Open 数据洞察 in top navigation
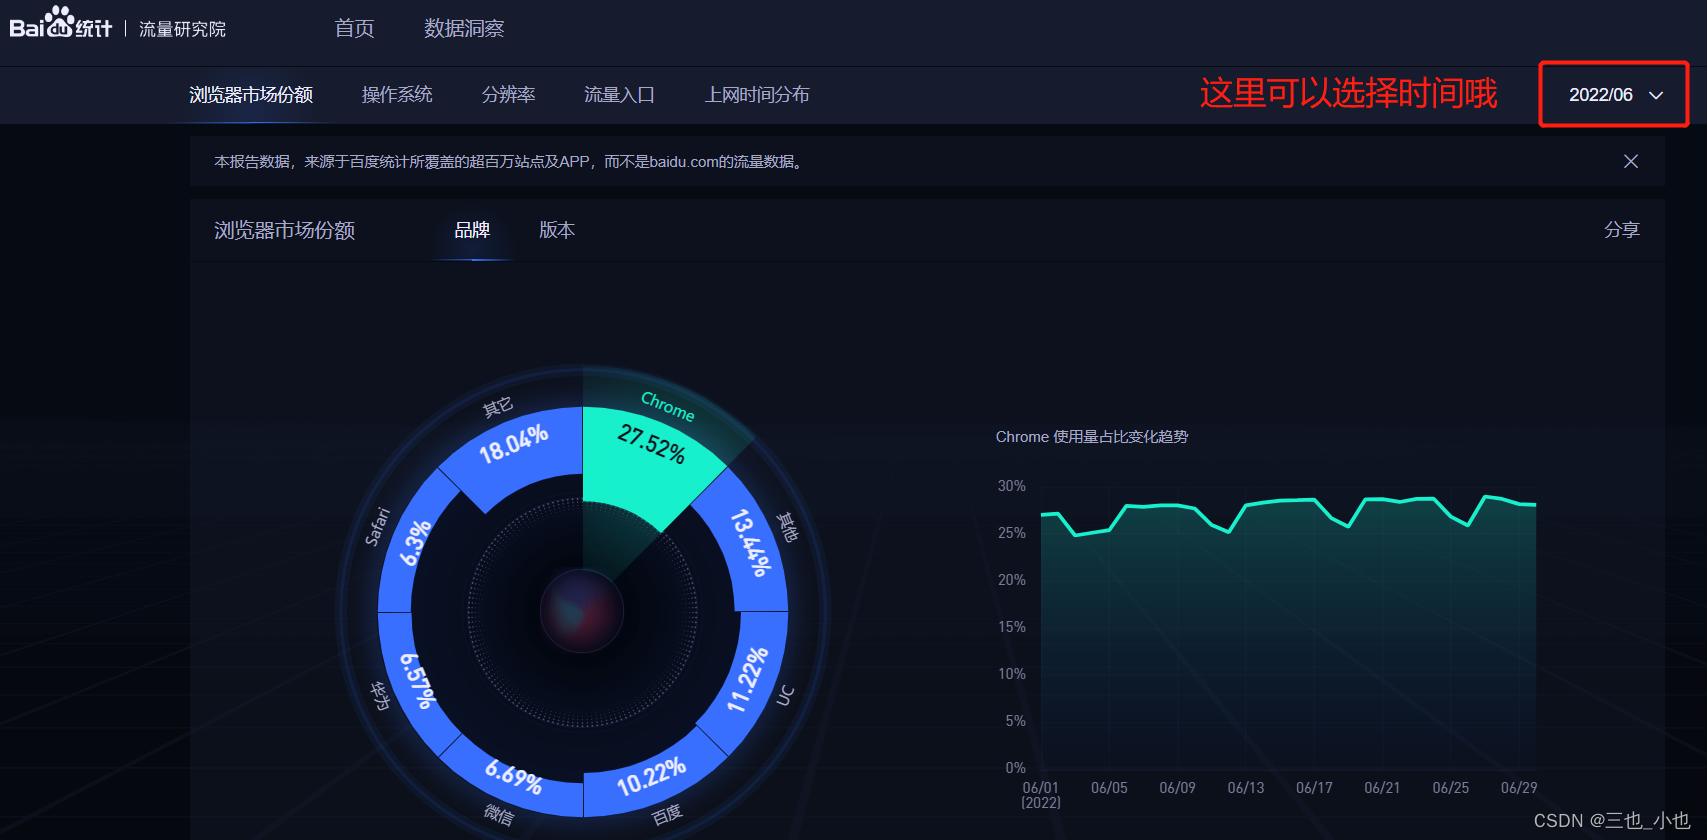Image resolution: width=1707 pixels, height=840 pixels. click(x=464, y=29)
